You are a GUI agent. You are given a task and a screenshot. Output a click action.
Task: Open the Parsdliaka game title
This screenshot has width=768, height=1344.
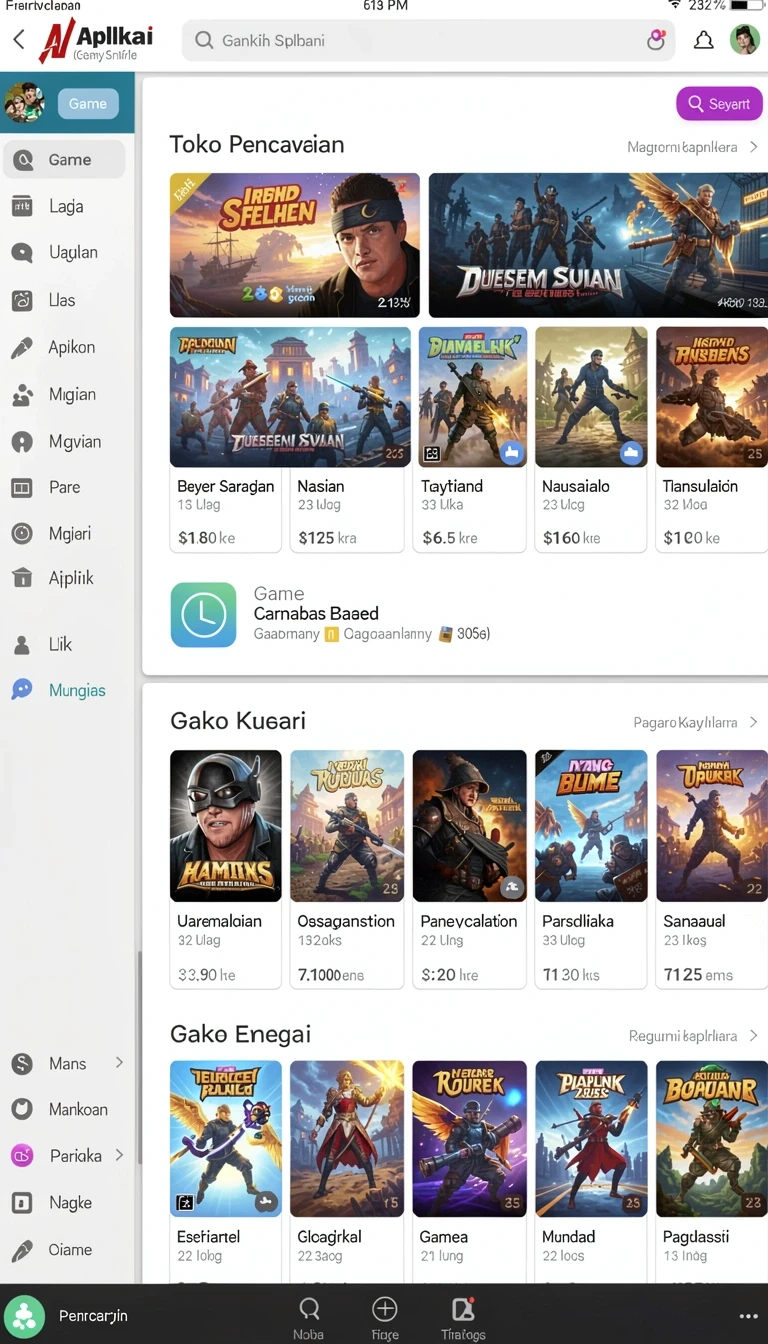click(578, 921)
